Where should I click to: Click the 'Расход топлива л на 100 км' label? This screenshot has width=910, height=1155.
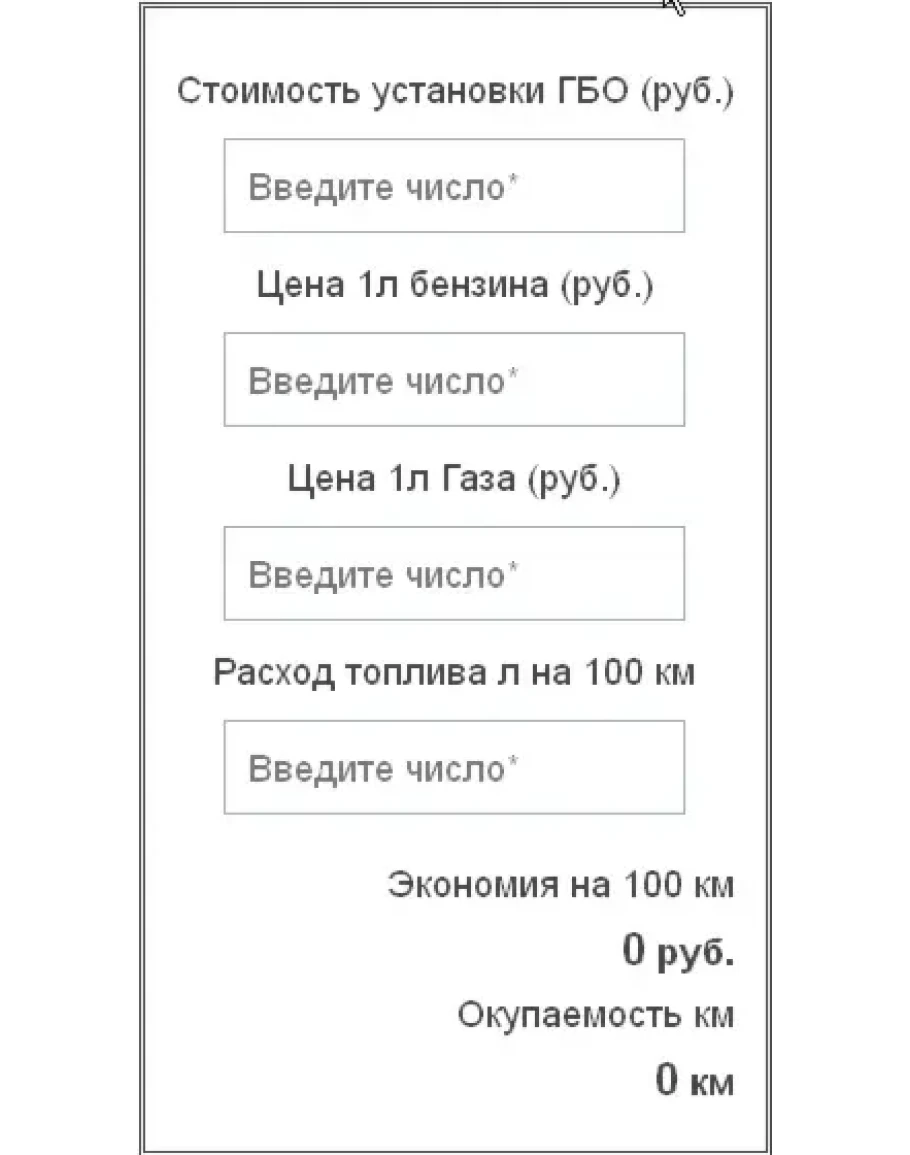(x=455, y=673)
